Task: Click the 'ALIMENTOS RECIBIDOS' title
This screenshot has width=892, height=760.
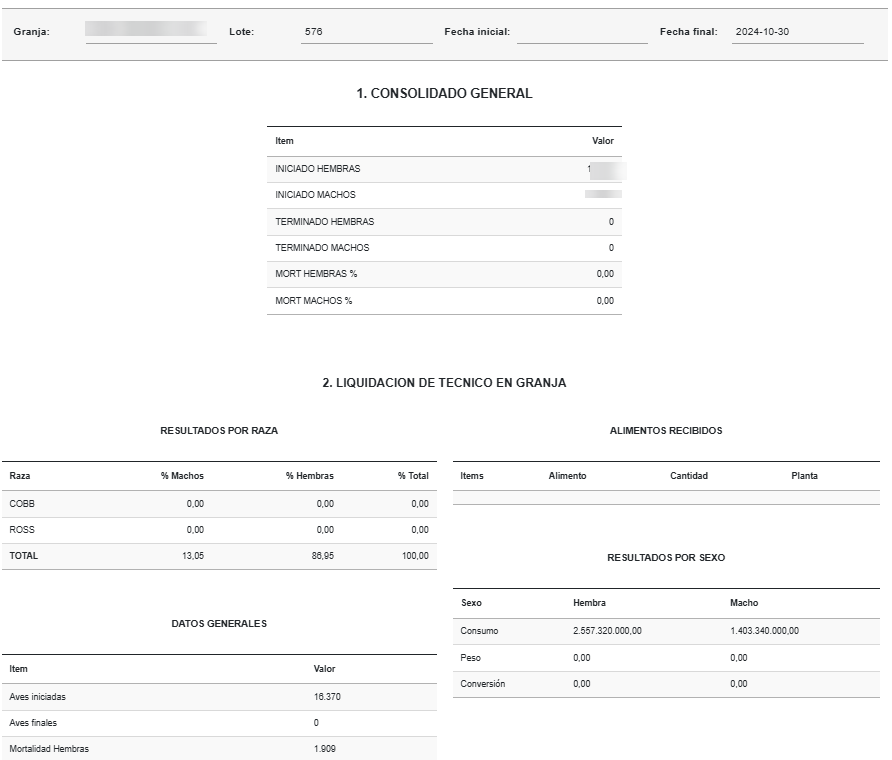Action: [666, 431]
